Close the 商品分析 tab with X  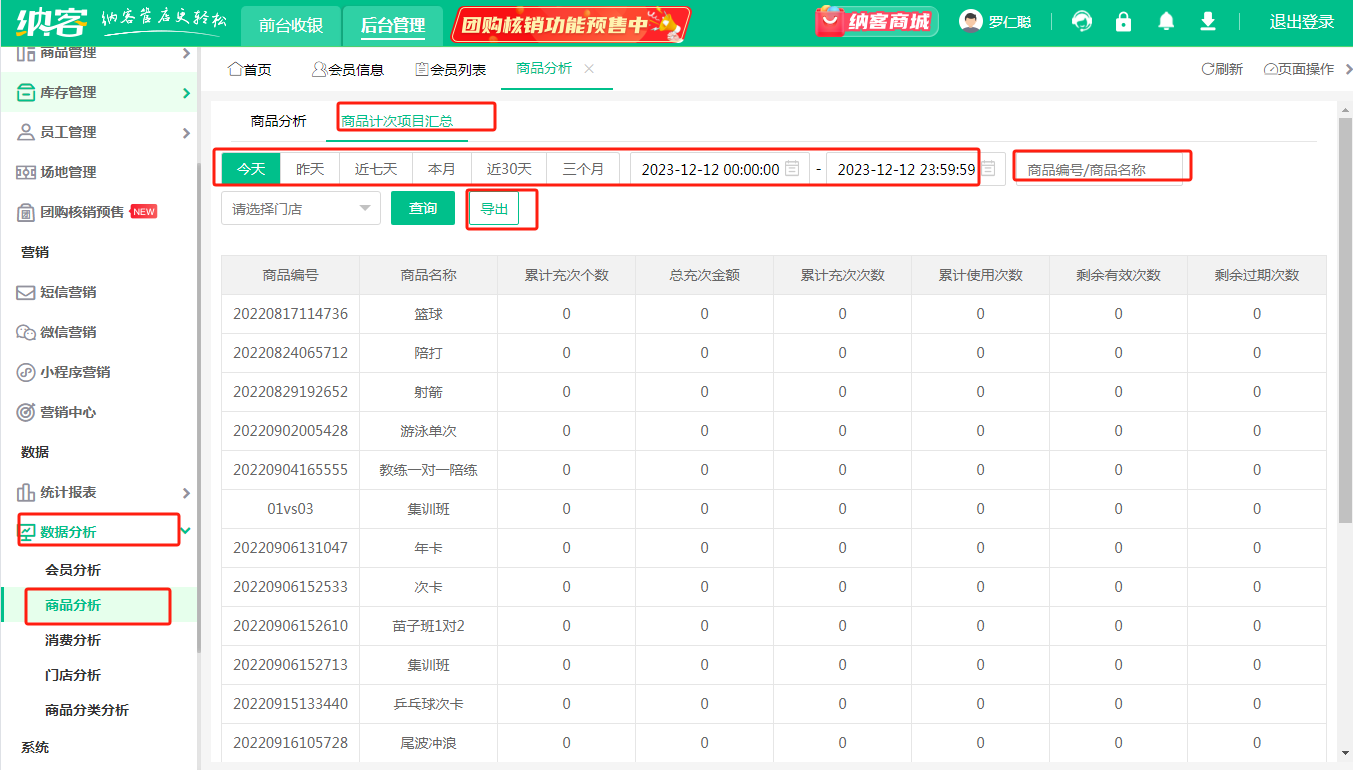[589, 69]
